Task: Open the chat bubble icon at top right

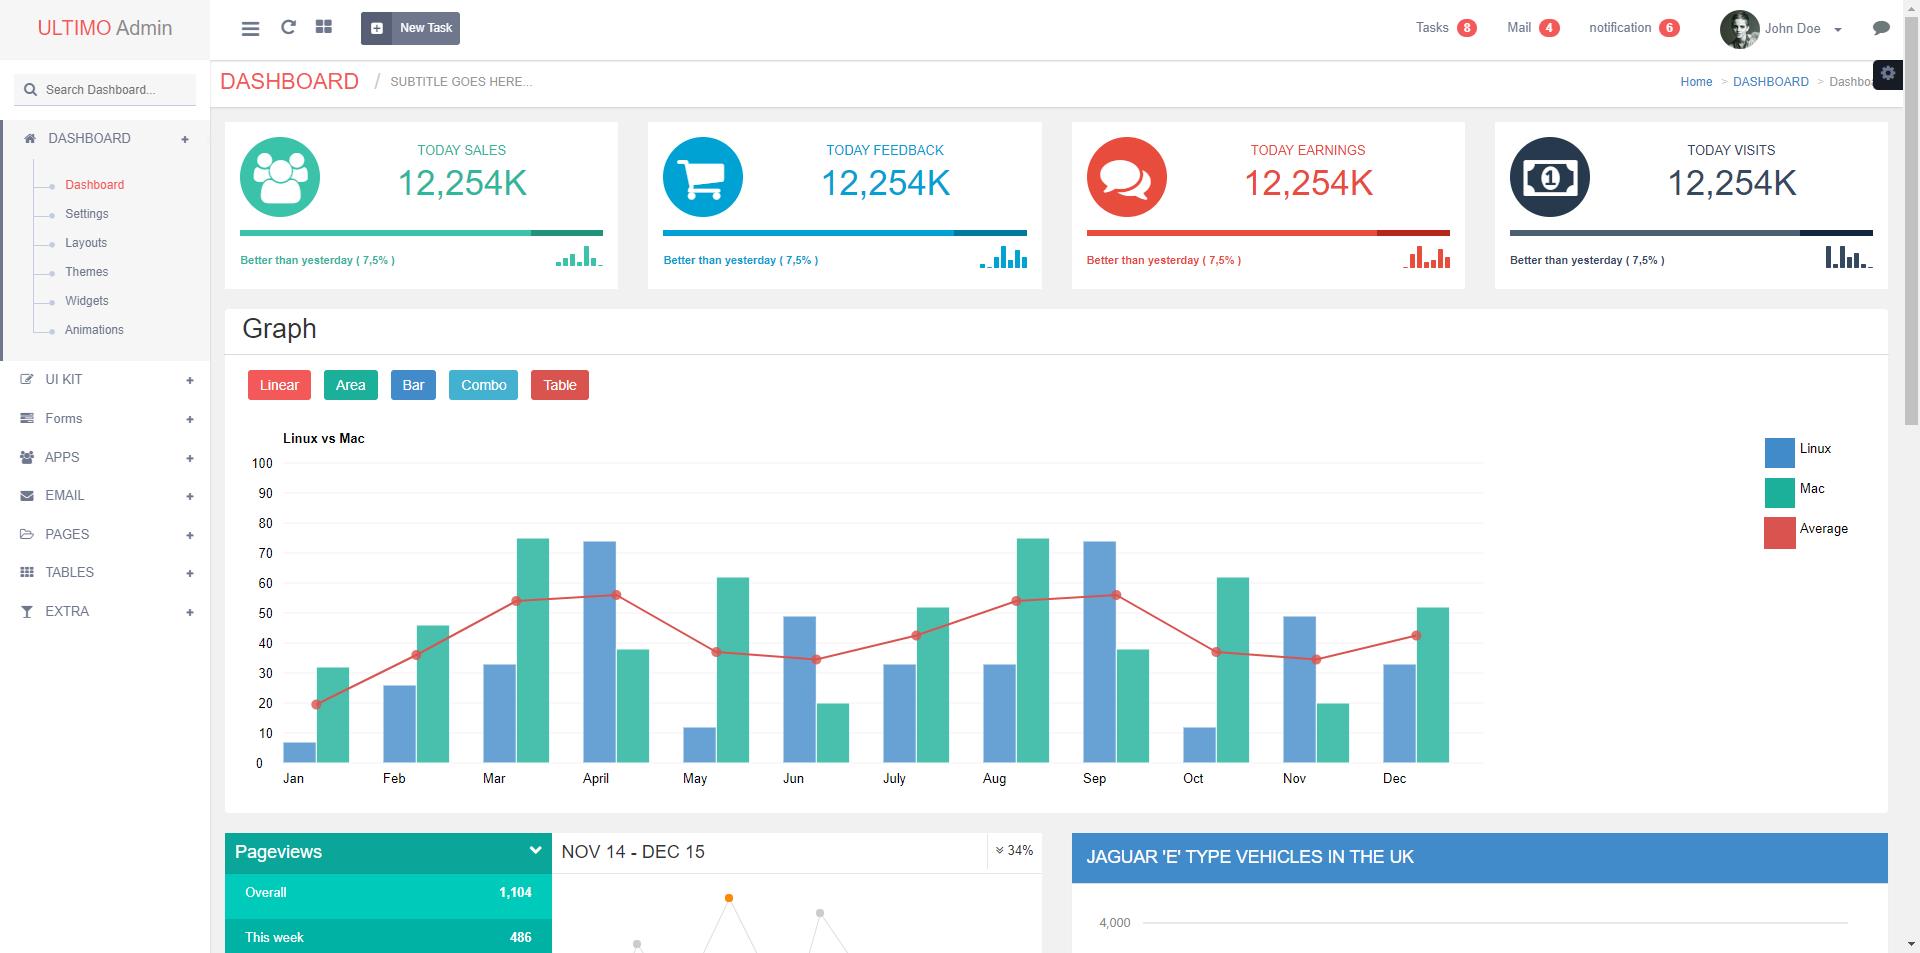Action: (1881, 28)
